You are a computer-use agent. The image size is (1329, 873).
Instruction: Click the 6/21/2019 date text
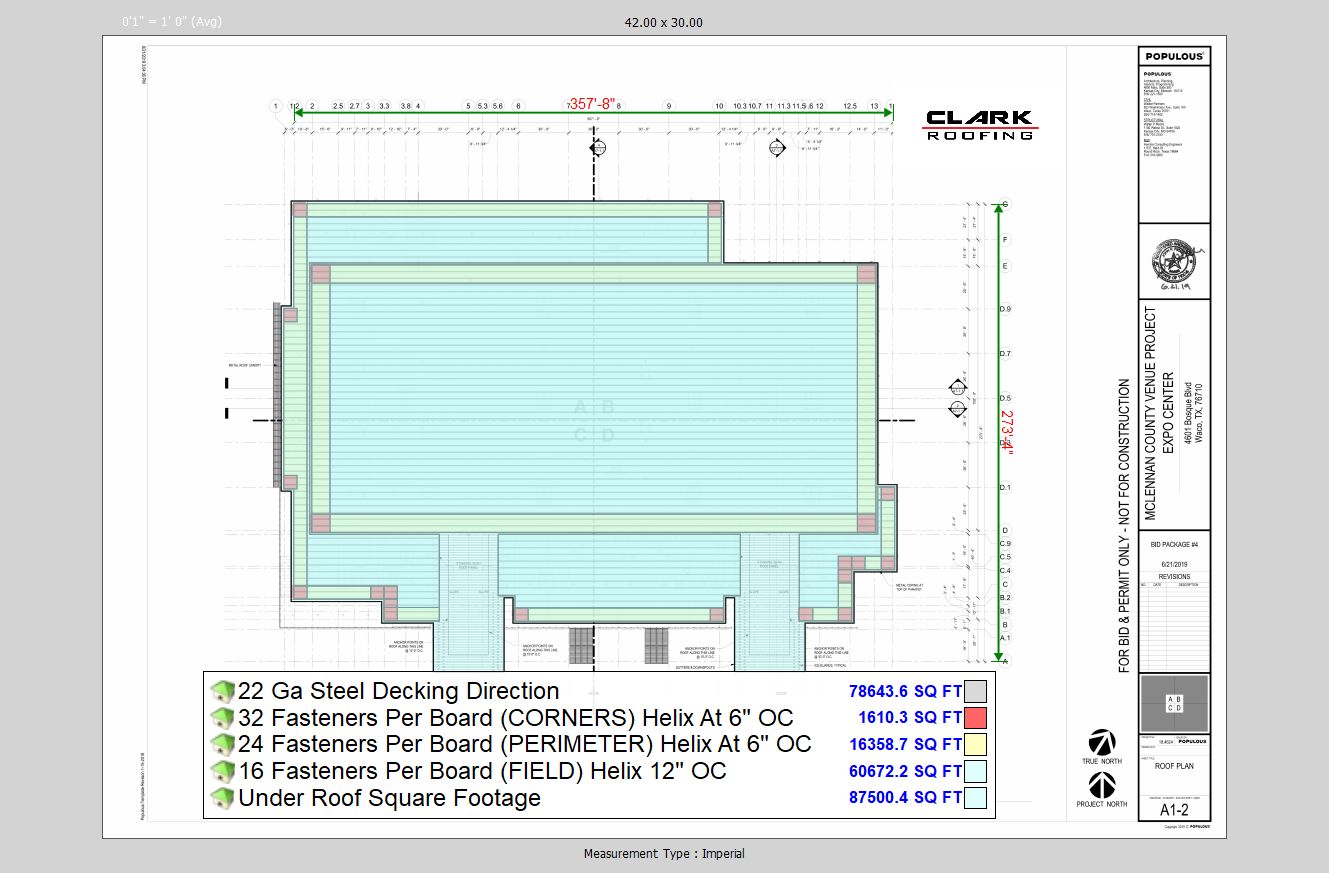(1174, 566)
